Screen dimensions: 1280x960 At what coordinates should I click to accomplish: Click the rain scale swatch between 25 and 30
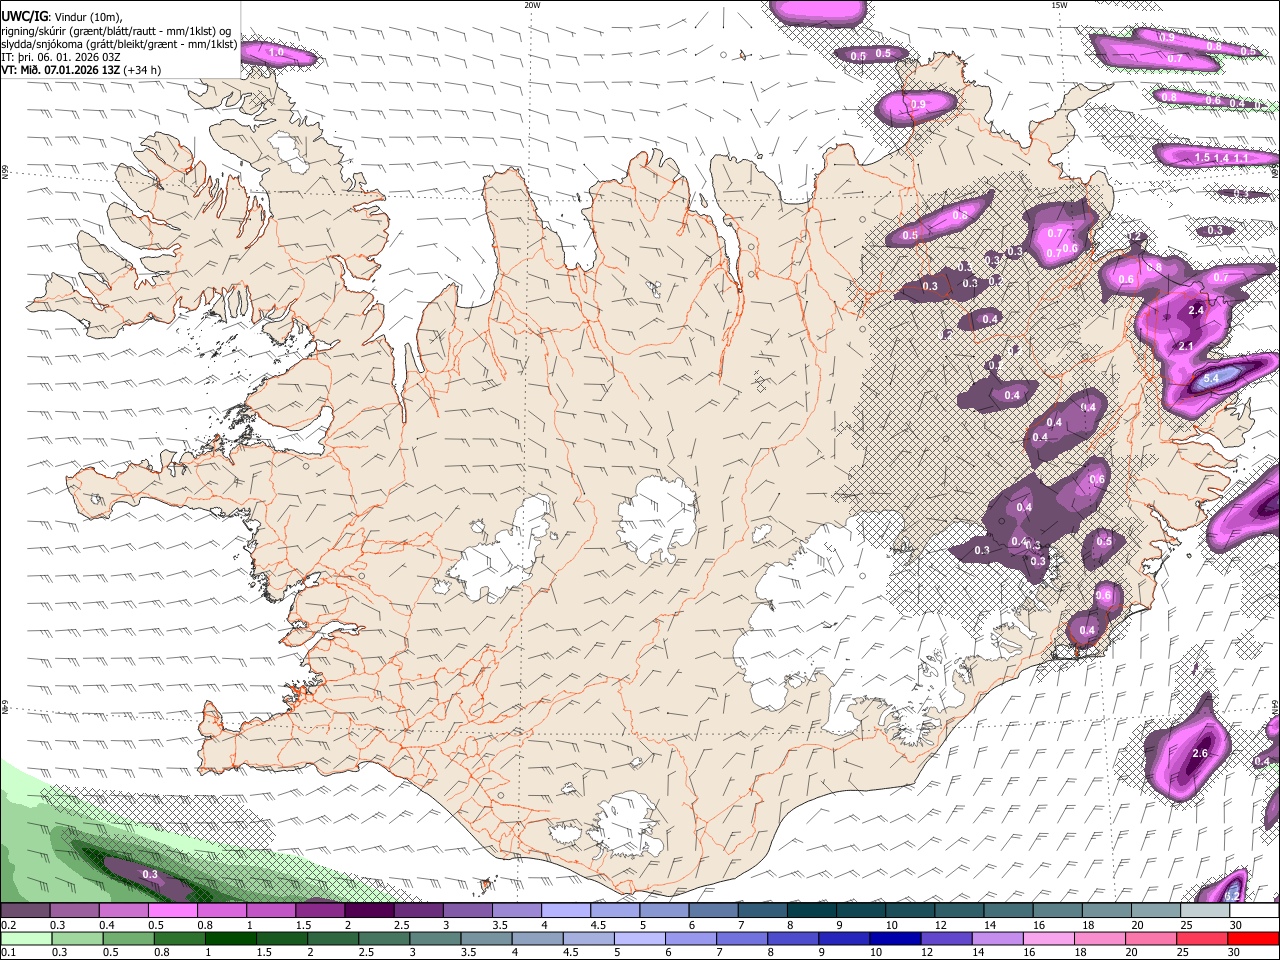[1201, 938]
